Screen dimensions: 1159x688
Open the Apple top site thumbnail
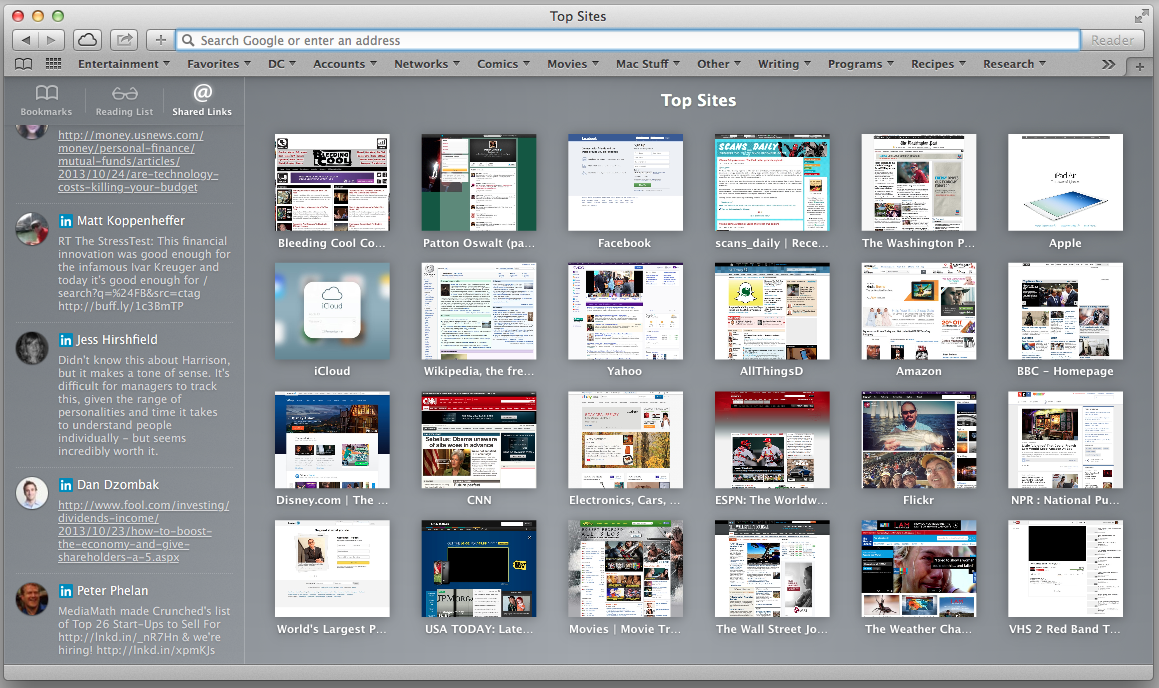coord(1065,182)
